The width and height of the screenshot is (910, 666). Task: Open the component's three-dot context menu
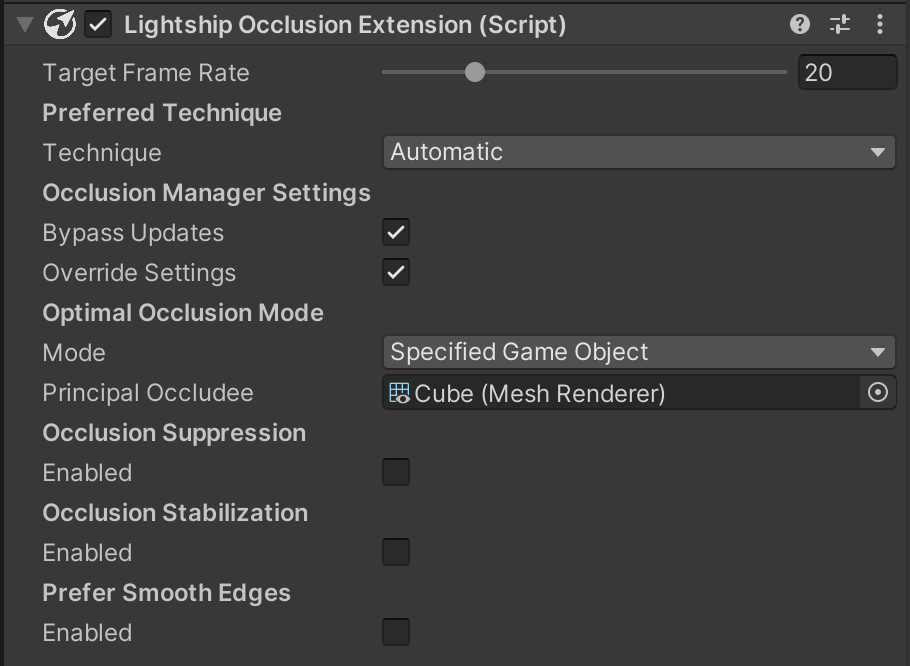click(880, 23)
